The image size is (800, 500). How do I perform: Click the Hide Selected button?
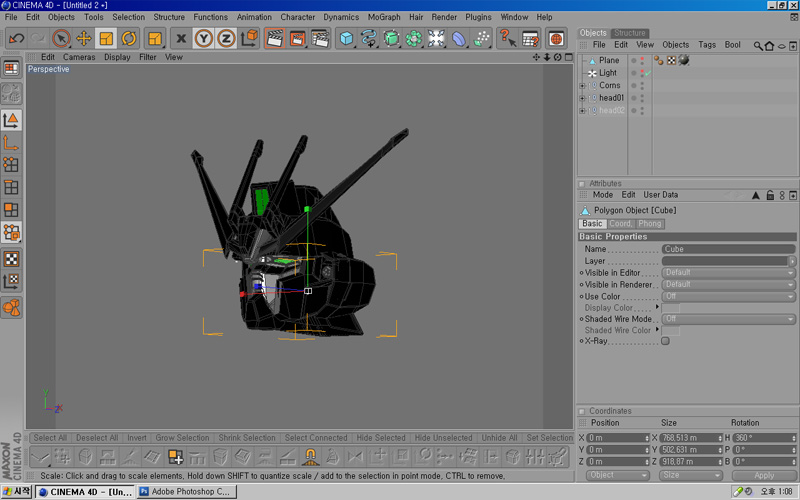point(381,438)
